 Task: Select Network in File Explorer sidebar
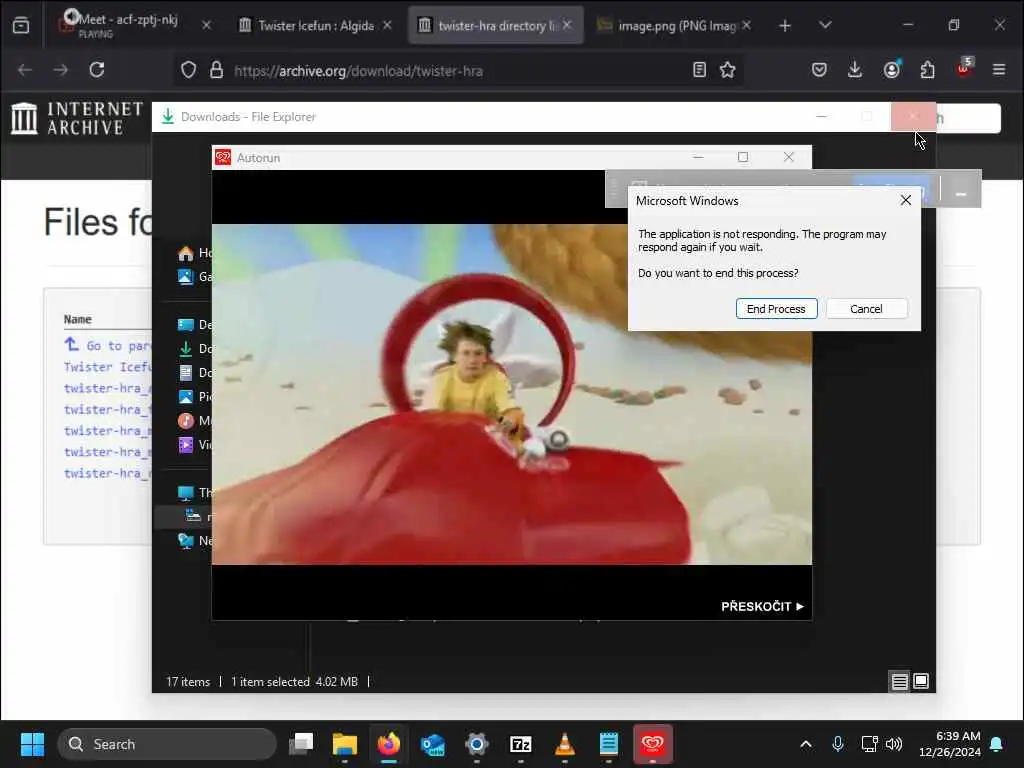[x=195, y=541]
